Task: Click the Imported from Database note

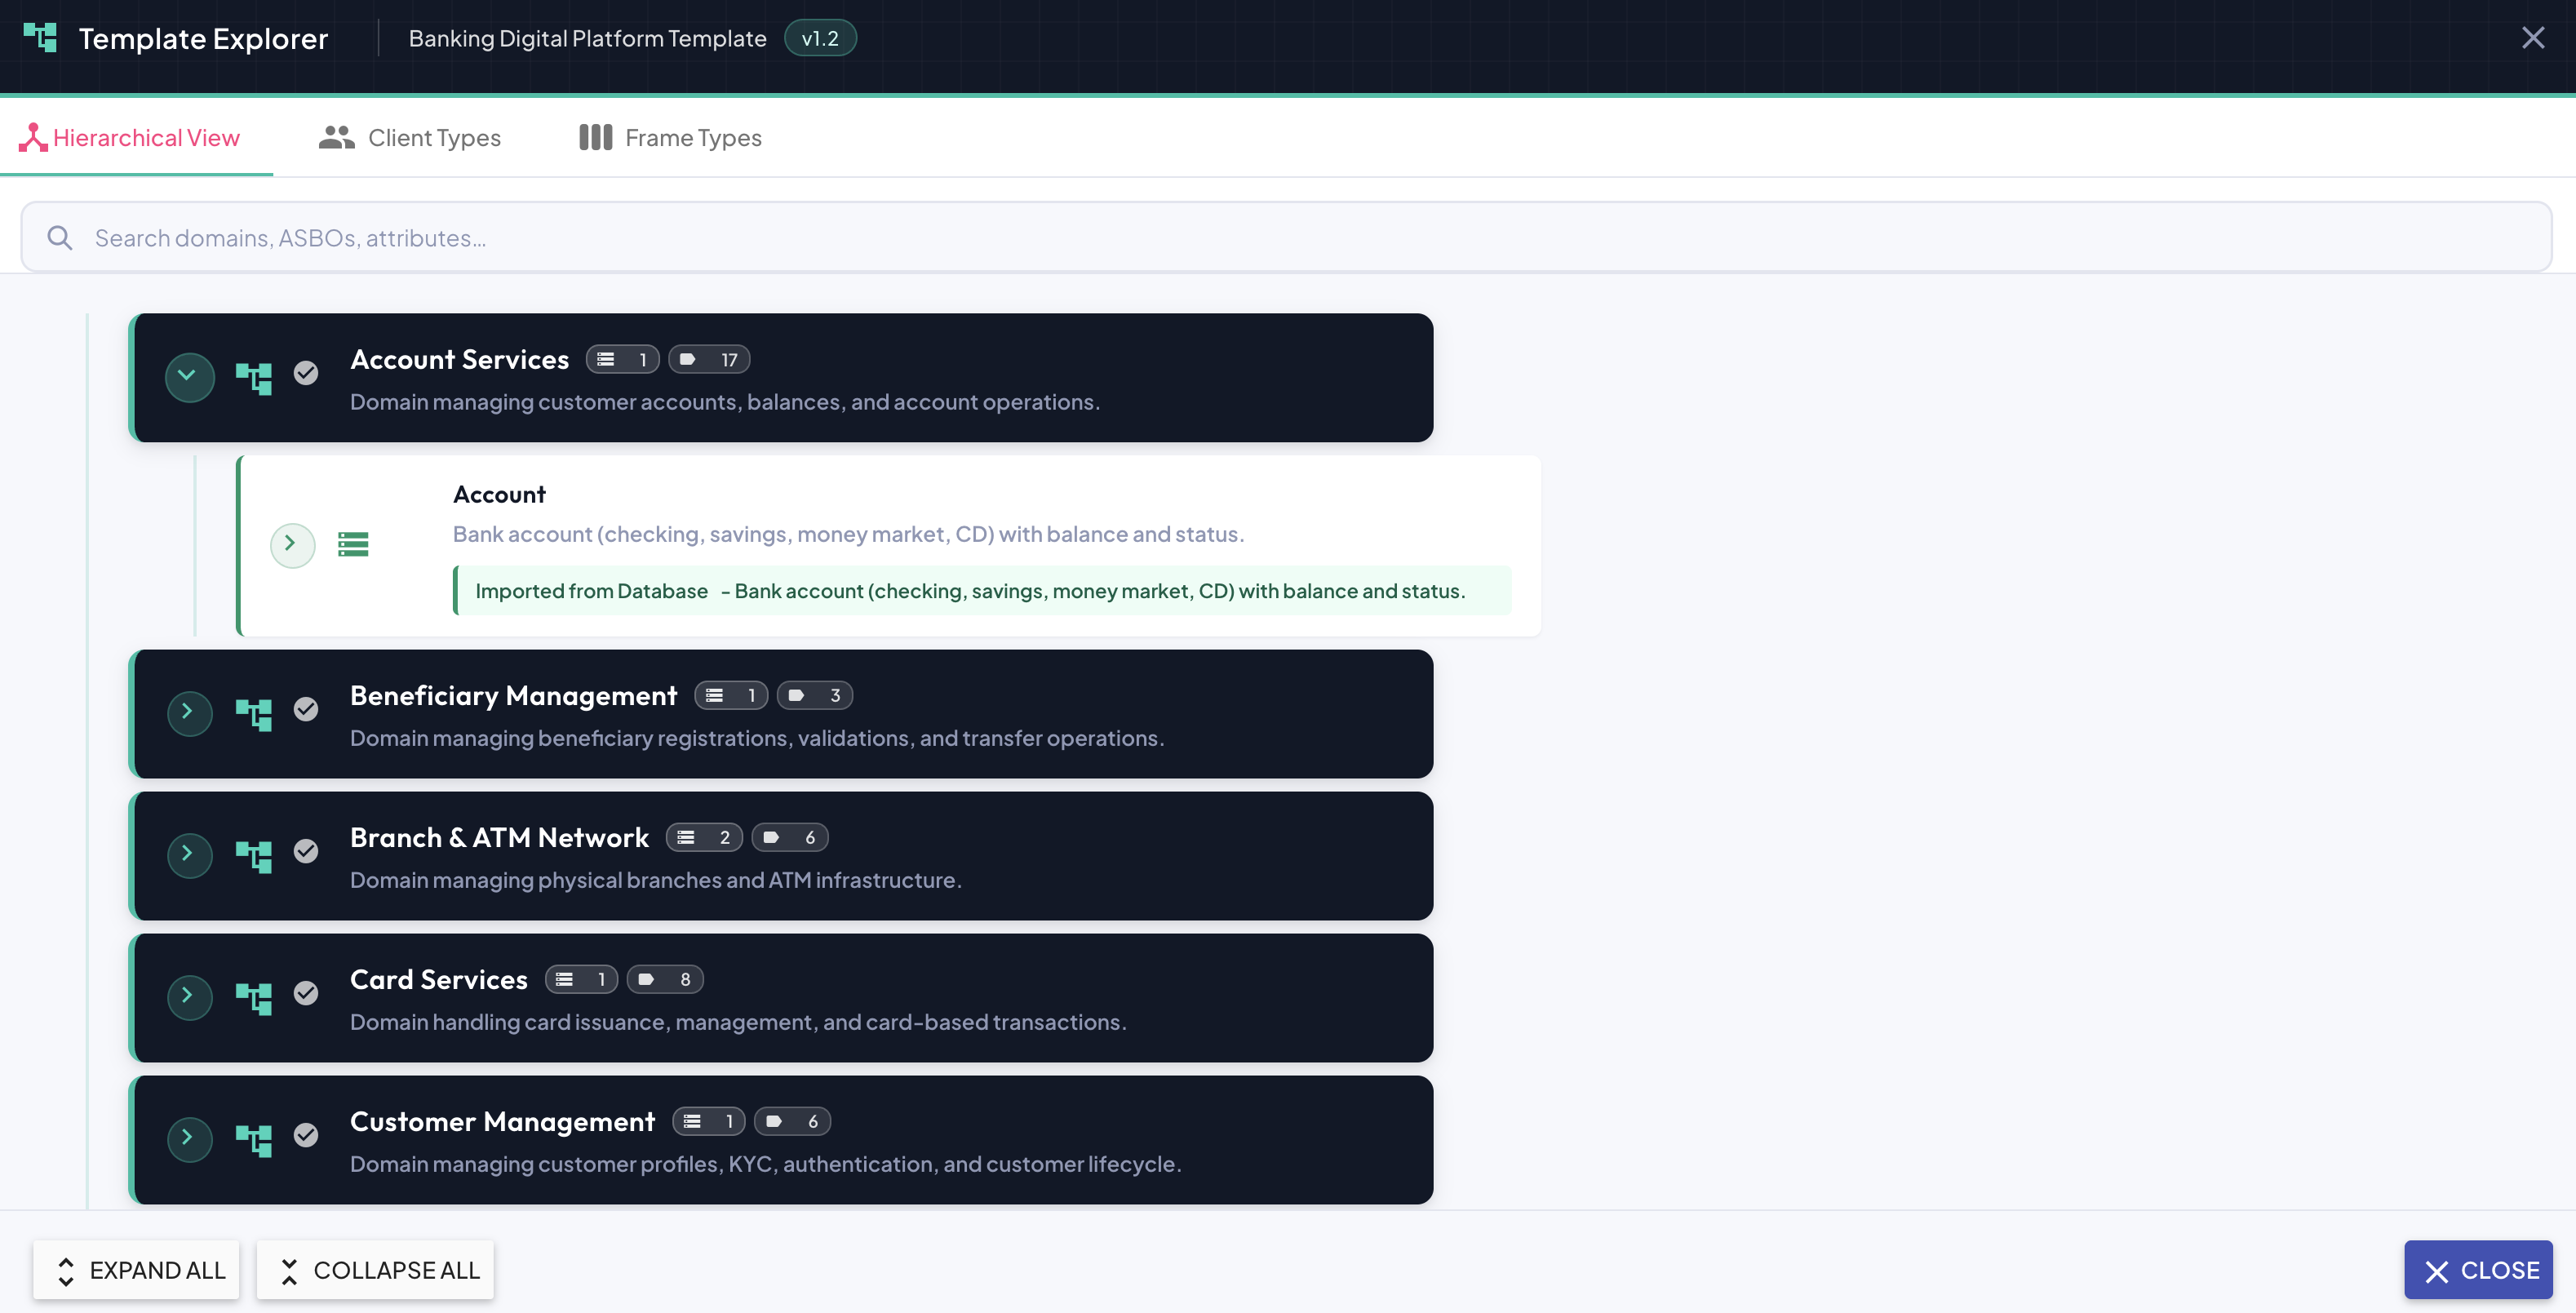Action: (982, 591)
